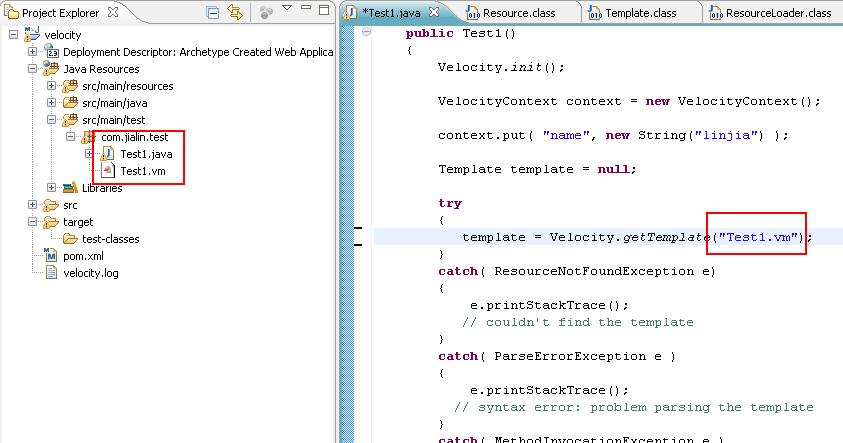Click the Deployment Descriptor icon
Screen dimensions: 843x443
point(52,52)
